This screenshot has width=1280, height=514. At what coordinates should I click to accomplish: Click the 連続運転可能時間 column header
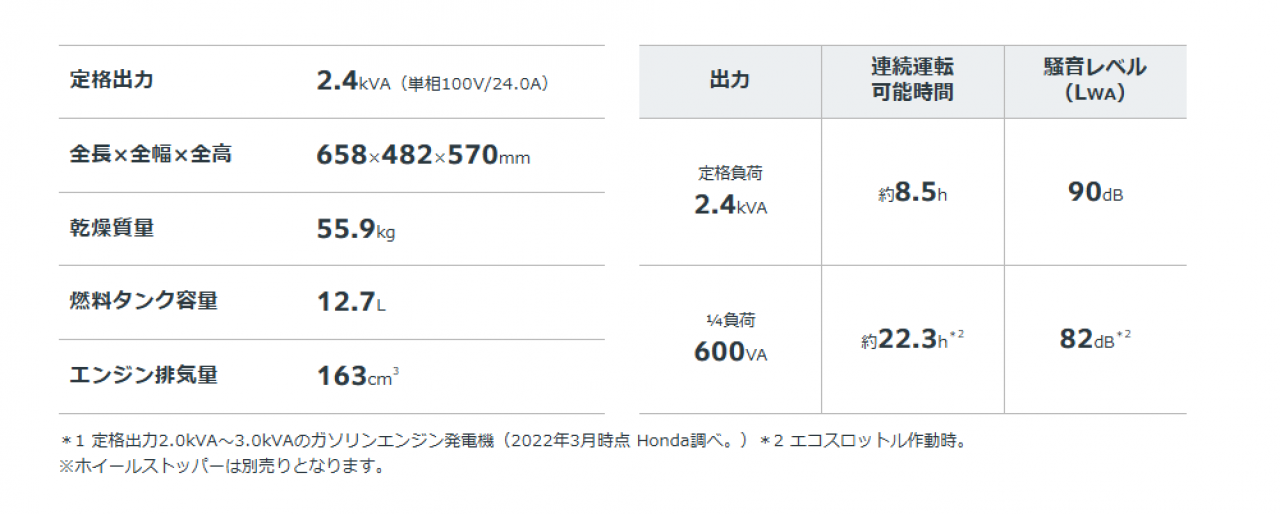912,80
